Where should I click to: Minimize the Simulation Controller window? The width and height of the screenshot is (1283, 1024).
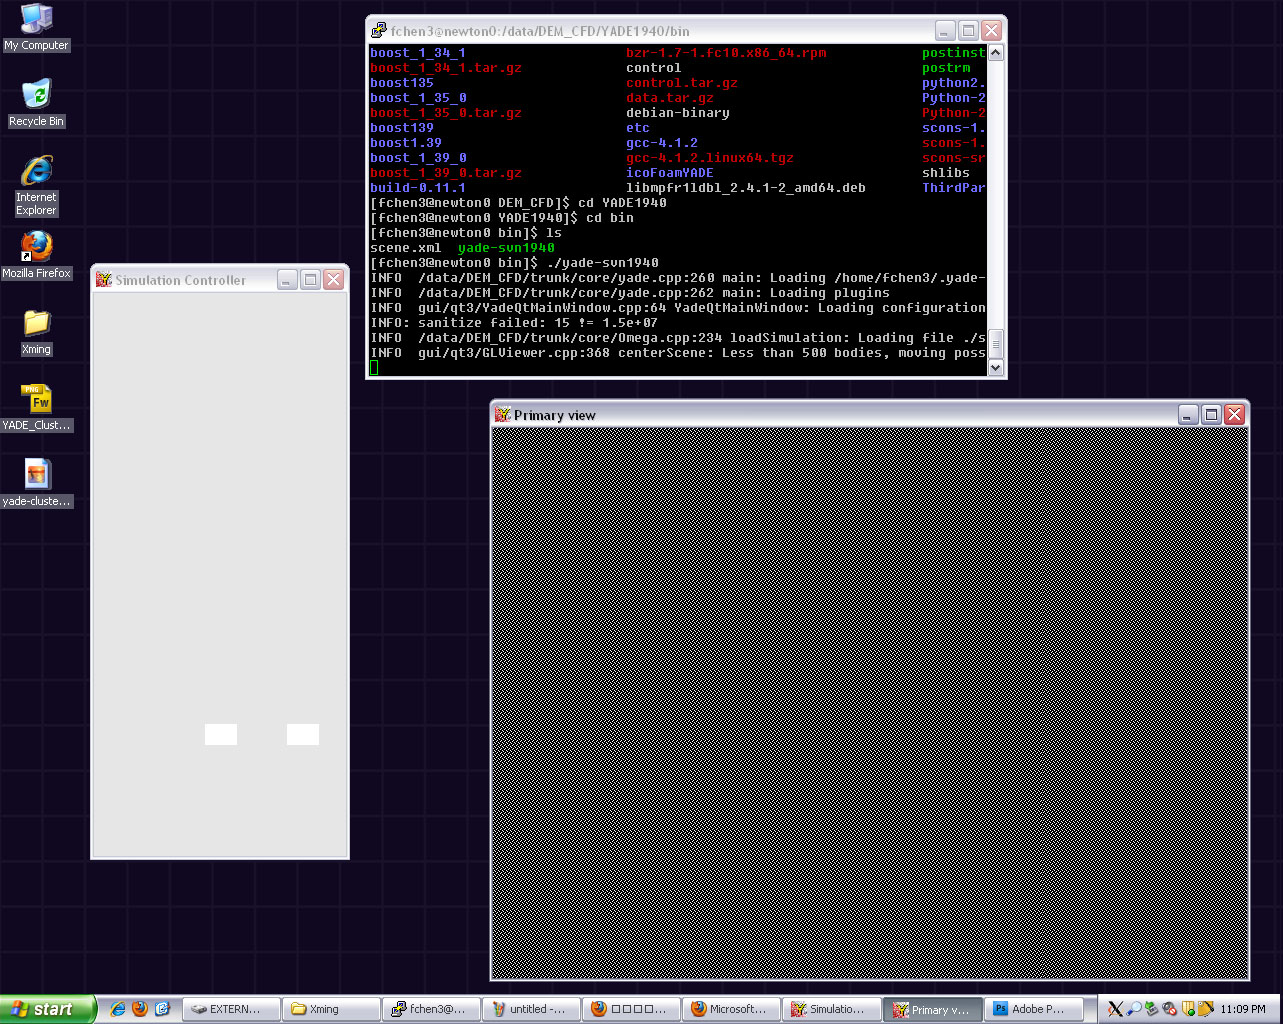coord(287,280)
